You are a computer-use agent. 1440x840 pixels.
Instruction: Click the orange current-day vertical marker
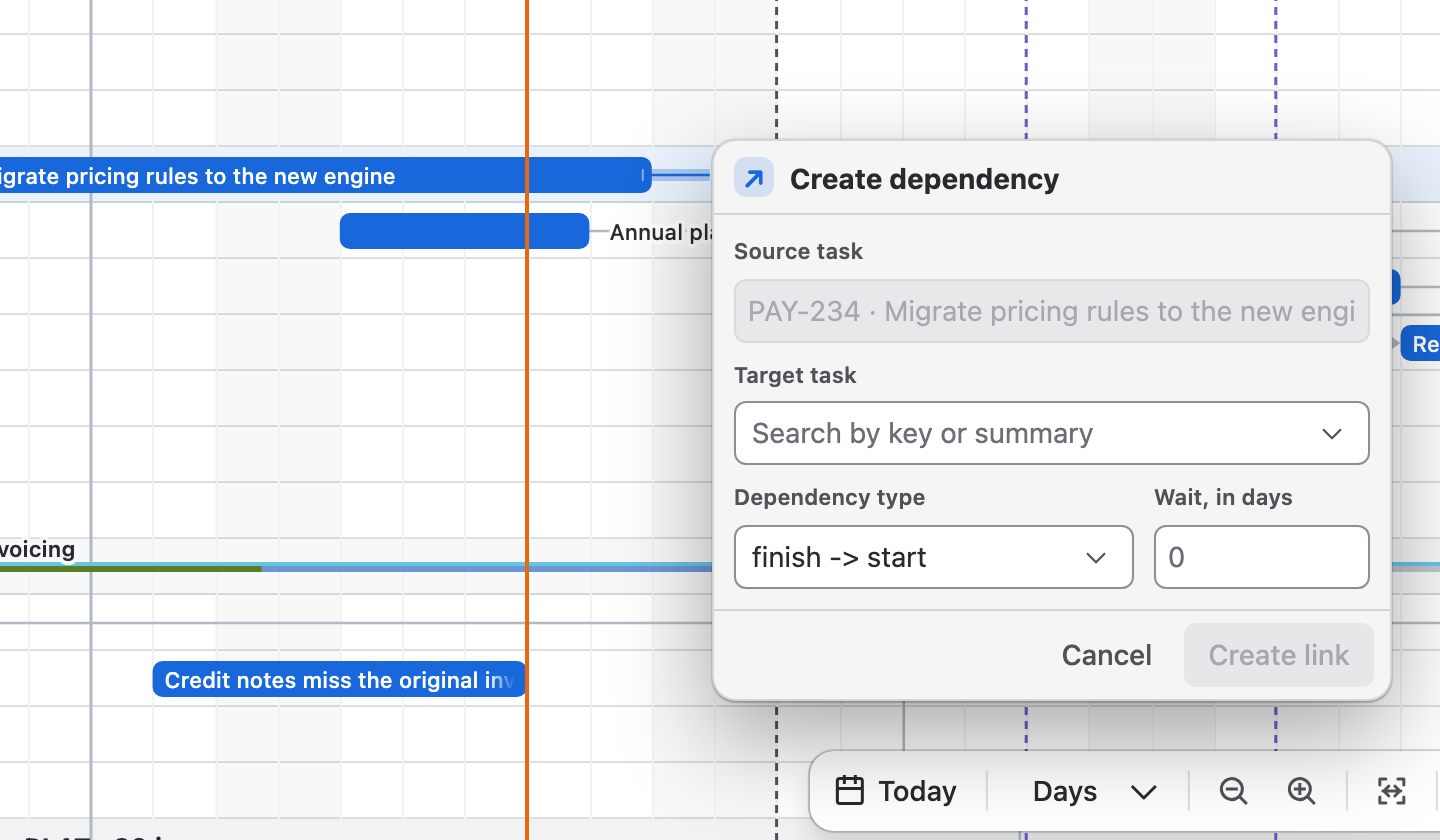click(526, 420)
